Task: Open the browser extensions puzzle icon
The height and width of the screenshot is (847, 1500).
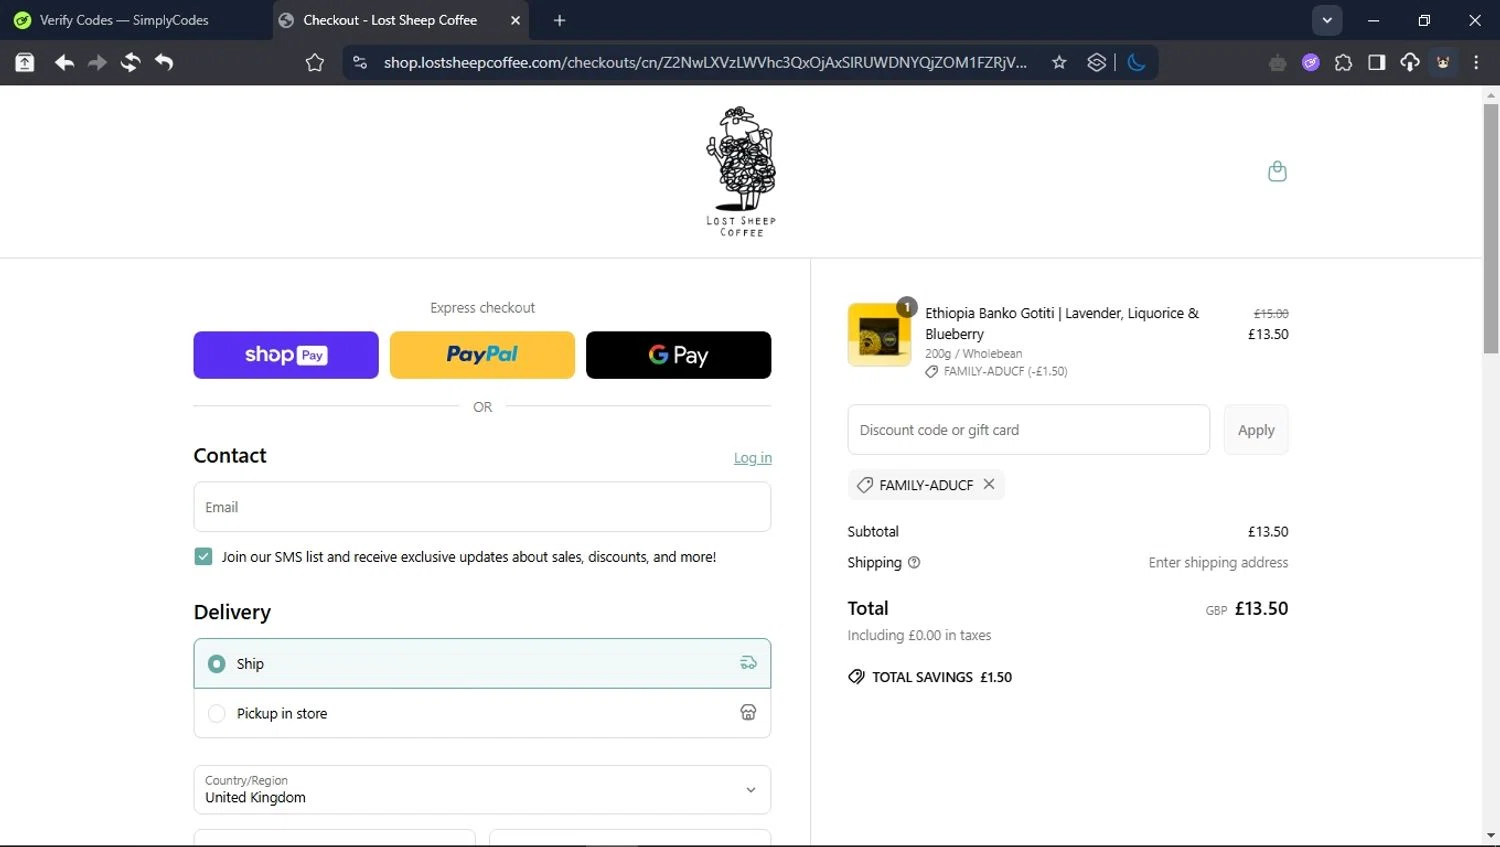Action: (1343, 62)
